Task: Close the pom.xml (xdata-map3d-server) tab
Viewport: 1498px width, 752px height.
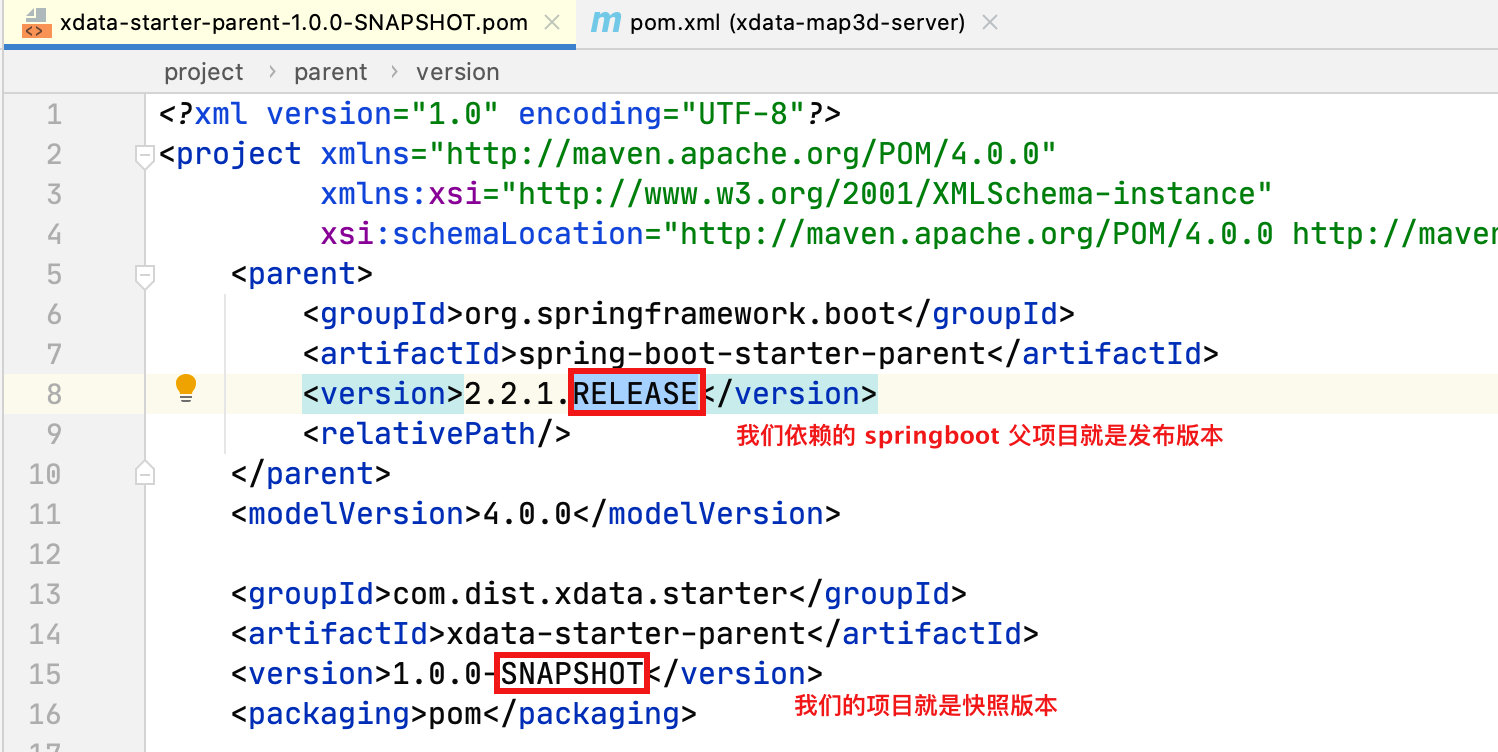Action: point(990,22)
